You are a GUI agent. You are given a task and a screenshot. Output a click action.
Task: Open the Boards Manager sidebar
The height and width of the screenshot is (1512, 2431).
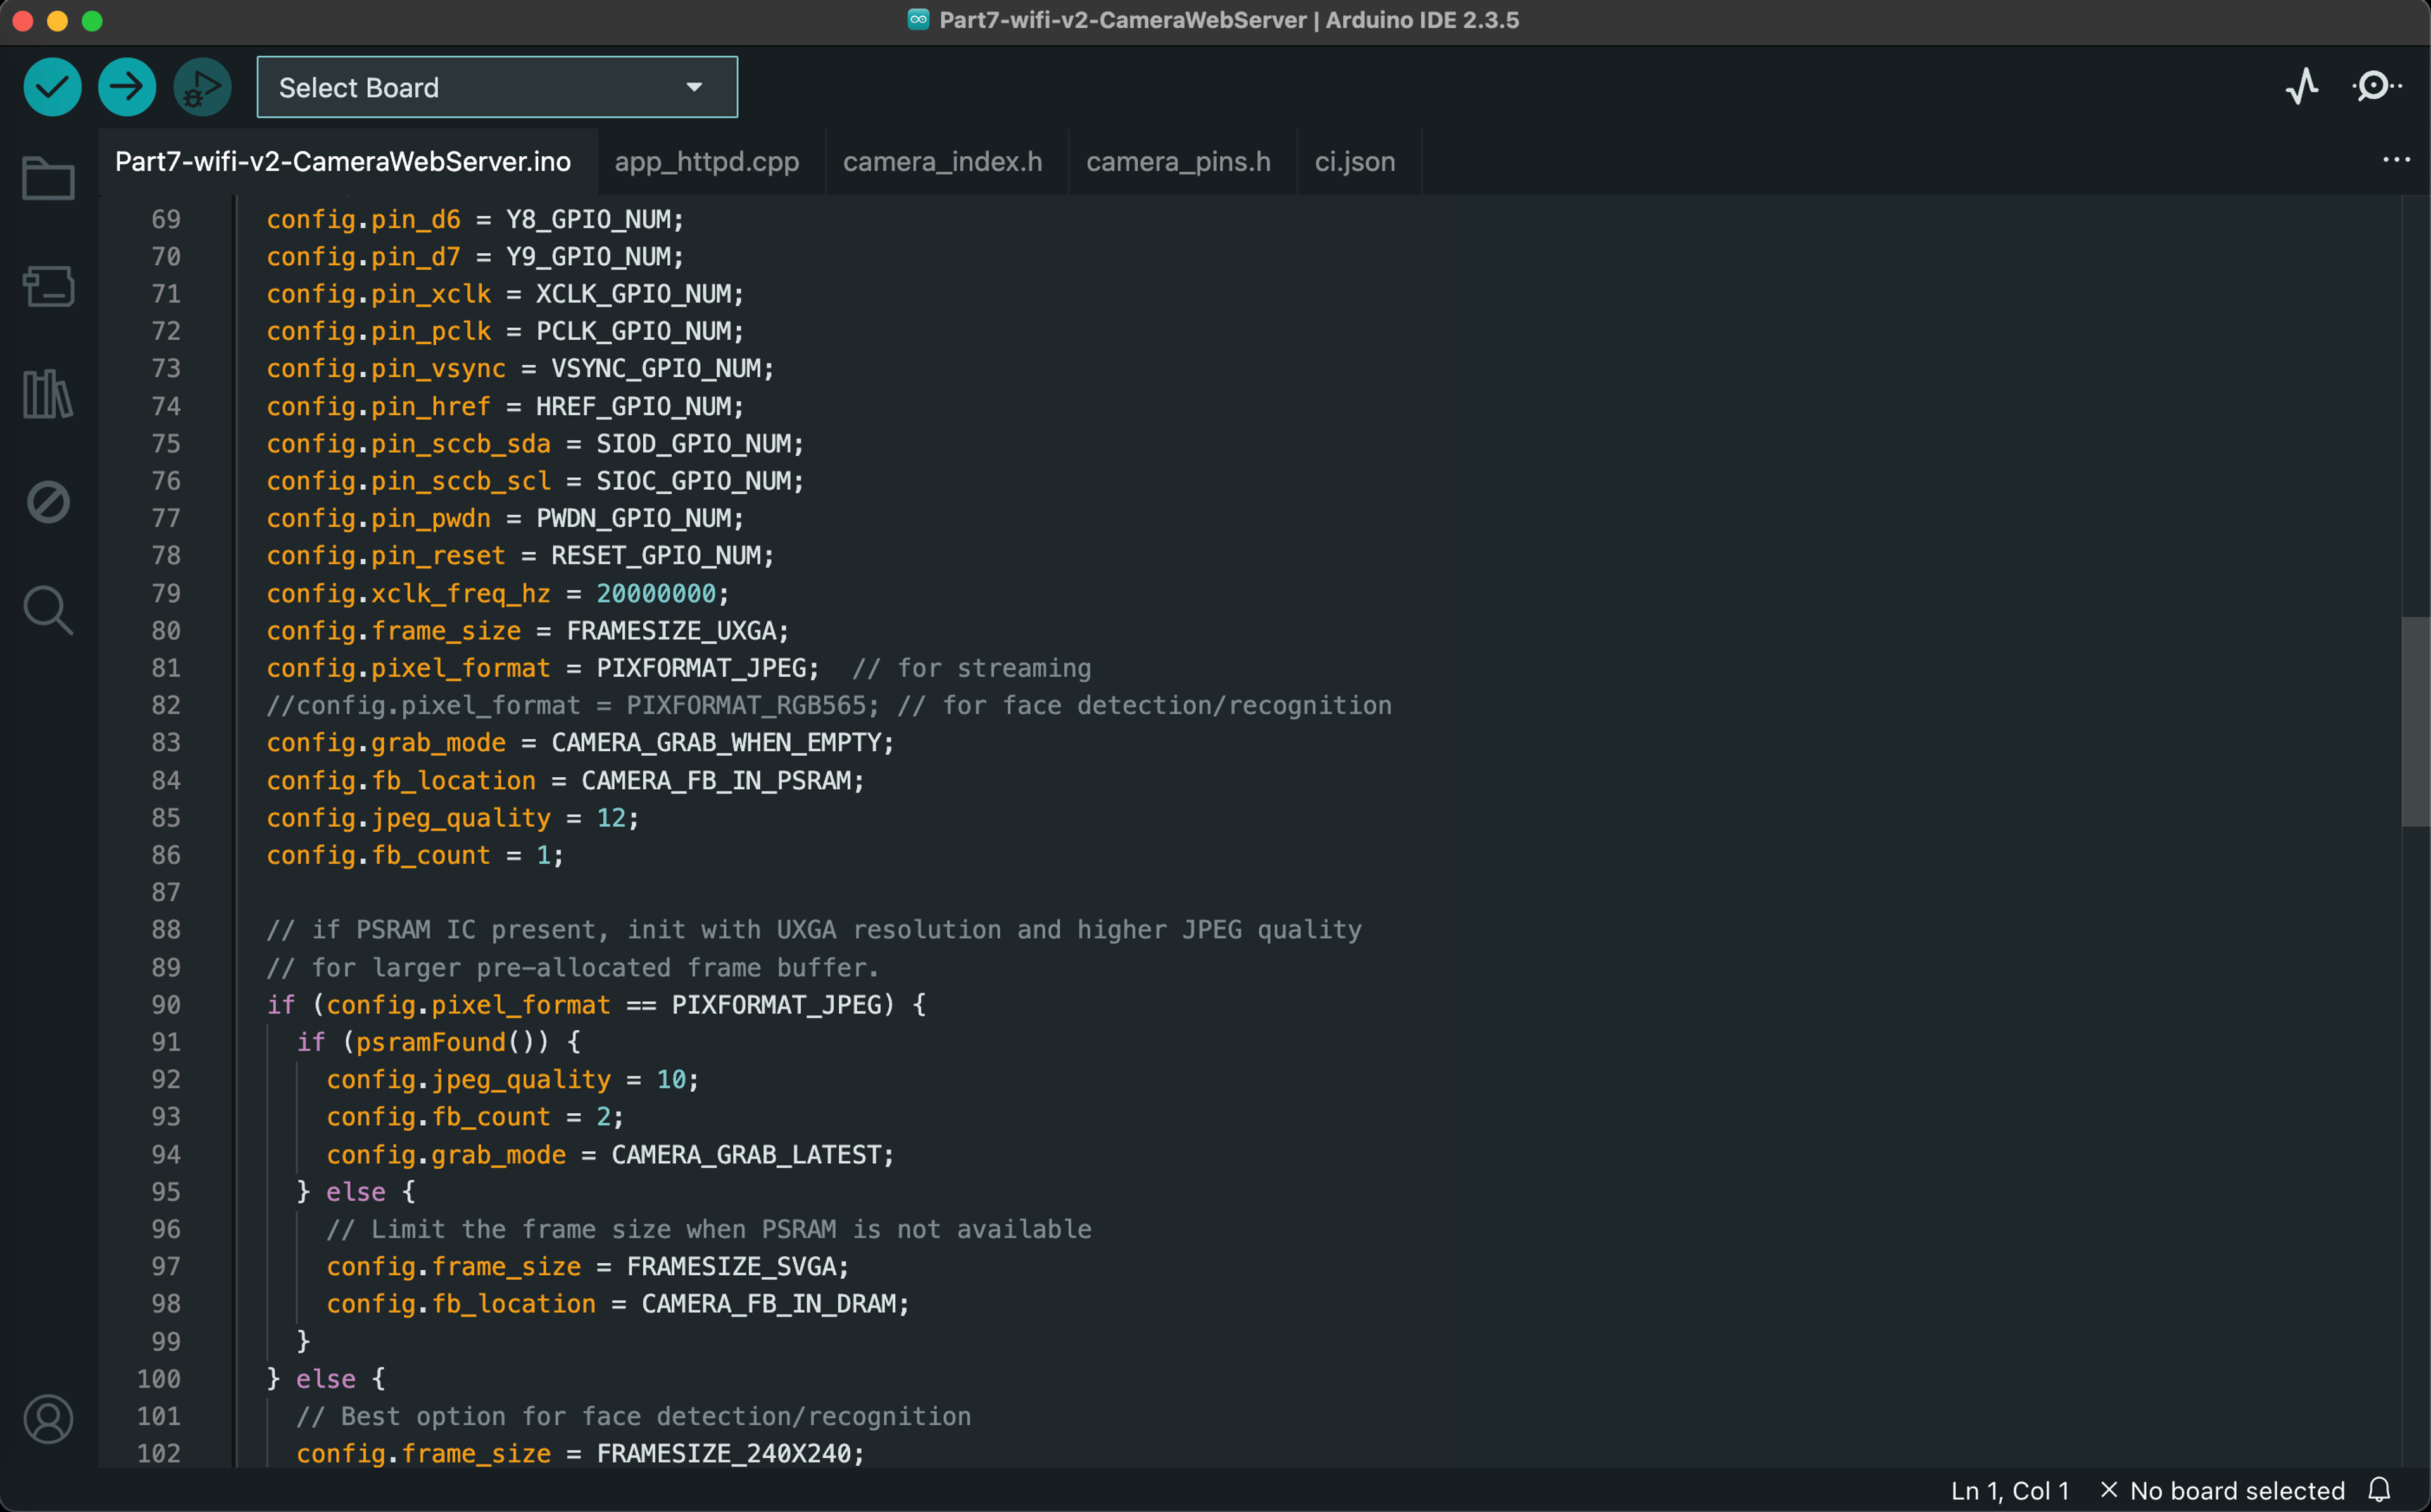[x=48, y=286]
